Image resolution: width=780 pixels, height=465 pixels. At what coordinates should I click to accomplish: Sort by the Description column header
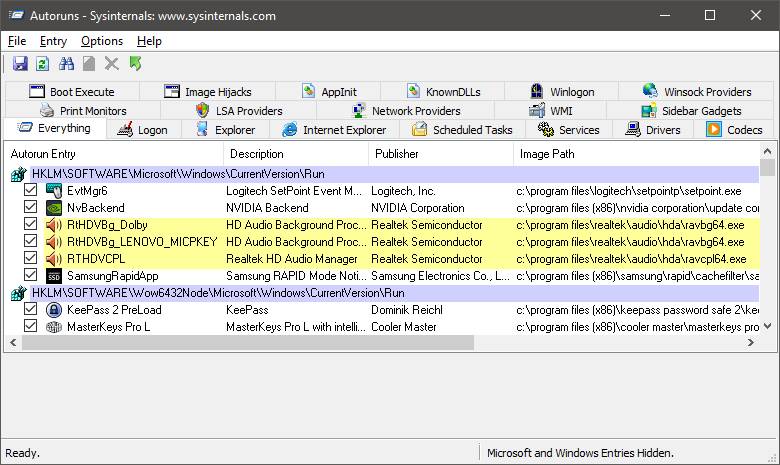click(296, 154)
